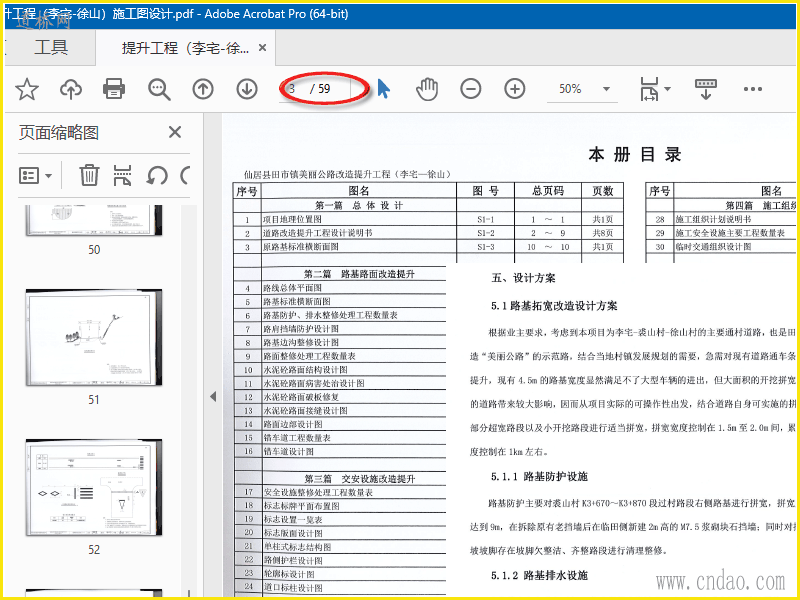This screenshot has width=800, height=600.
Task: Open the 50% zoom level dropdown
Action: click(x=607, y=89)
